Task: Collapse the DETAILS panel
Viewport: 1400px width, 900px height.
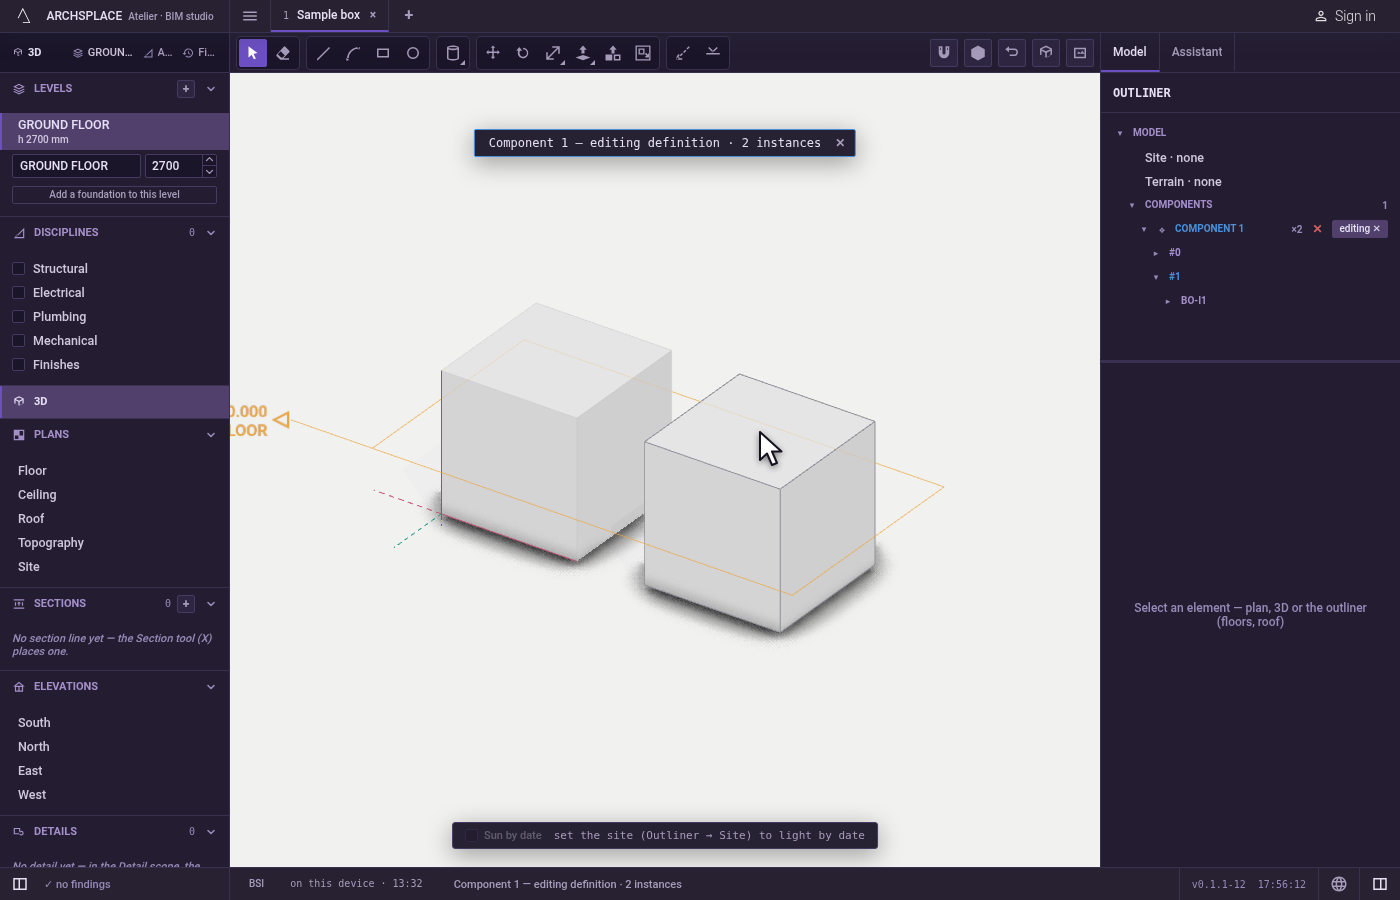Action: 211,832
